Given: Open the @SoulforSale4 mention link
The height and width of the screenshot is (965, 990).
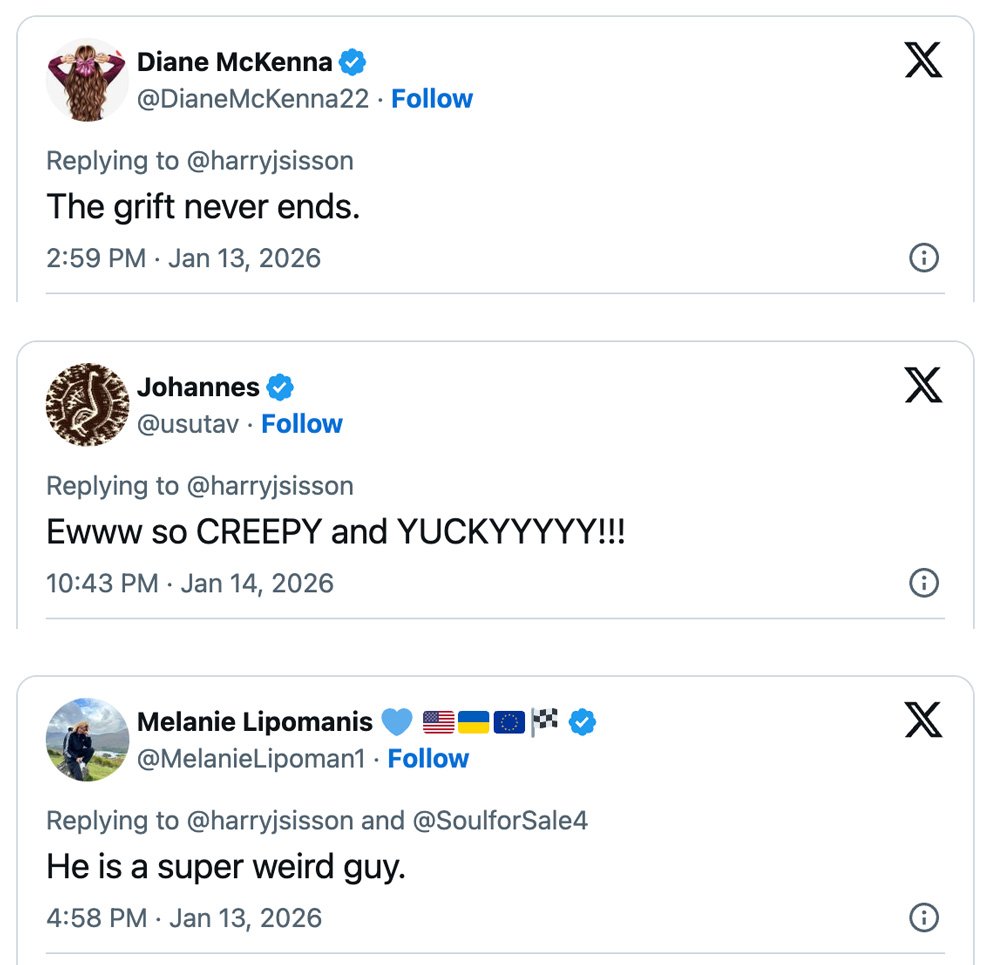Looking at the screenshot, I should (x=500, y=821).
